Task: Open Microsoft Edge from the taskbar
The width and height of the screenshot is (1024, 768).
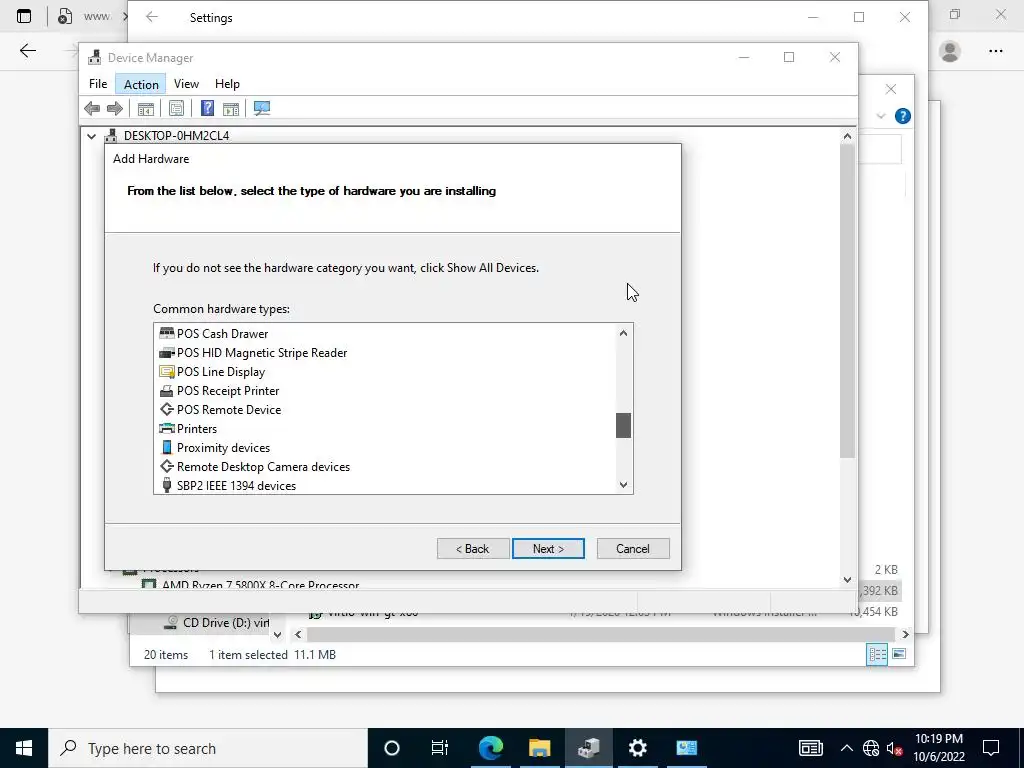Action: pos(490,748)
